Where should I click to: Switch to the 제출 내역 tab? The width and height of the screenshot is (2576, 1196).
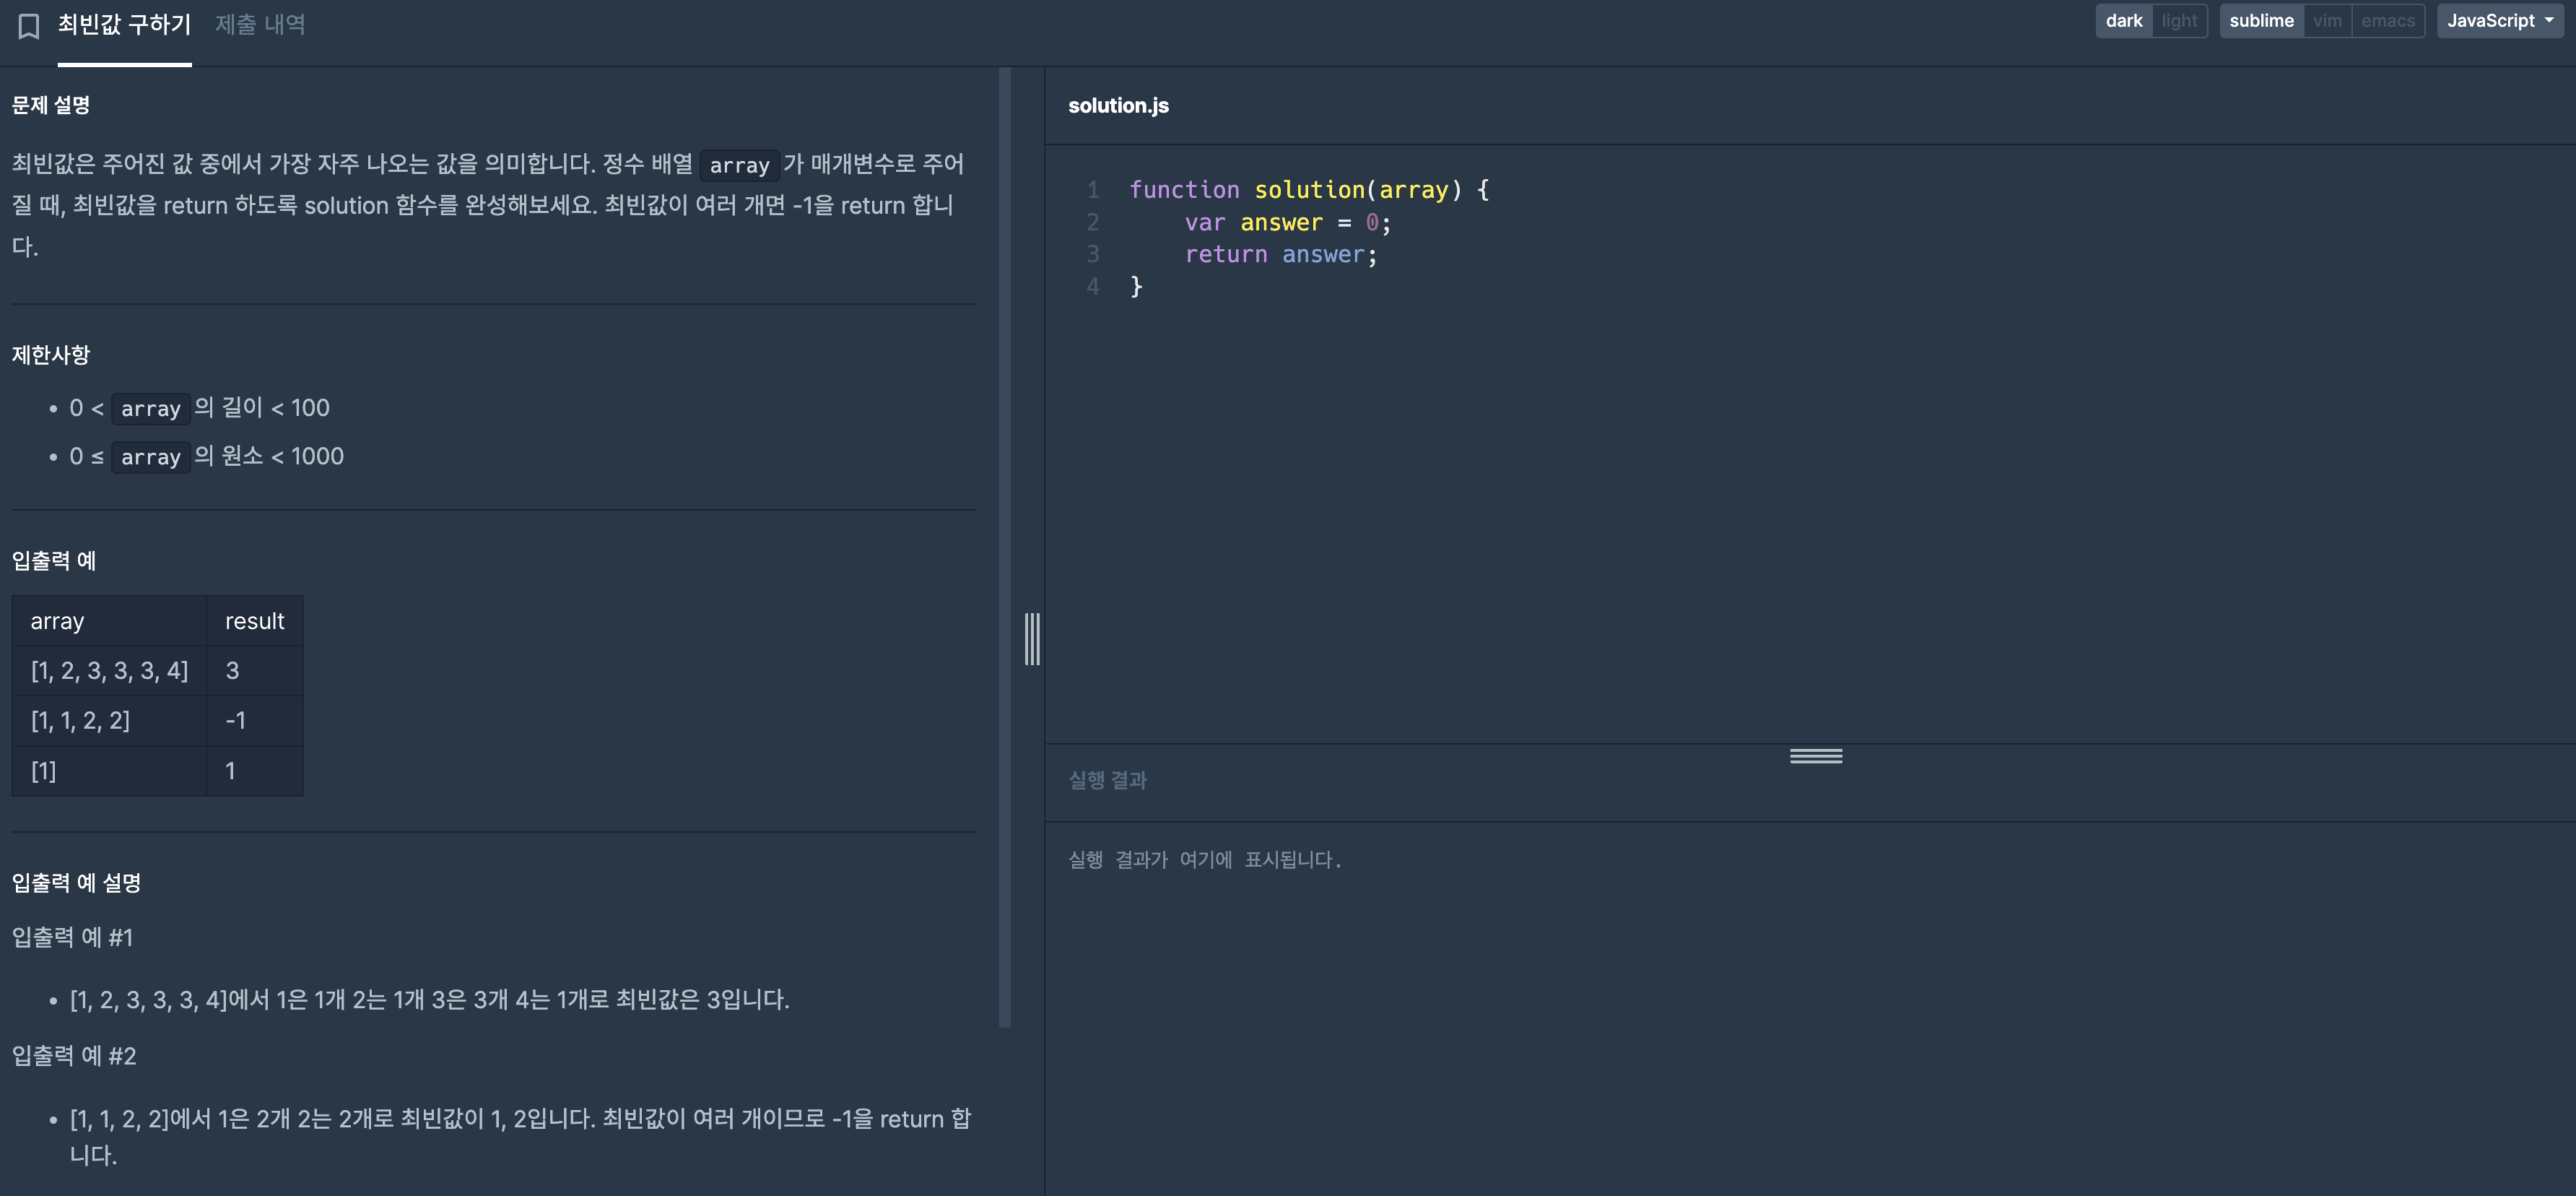click(x=259, y=24)
